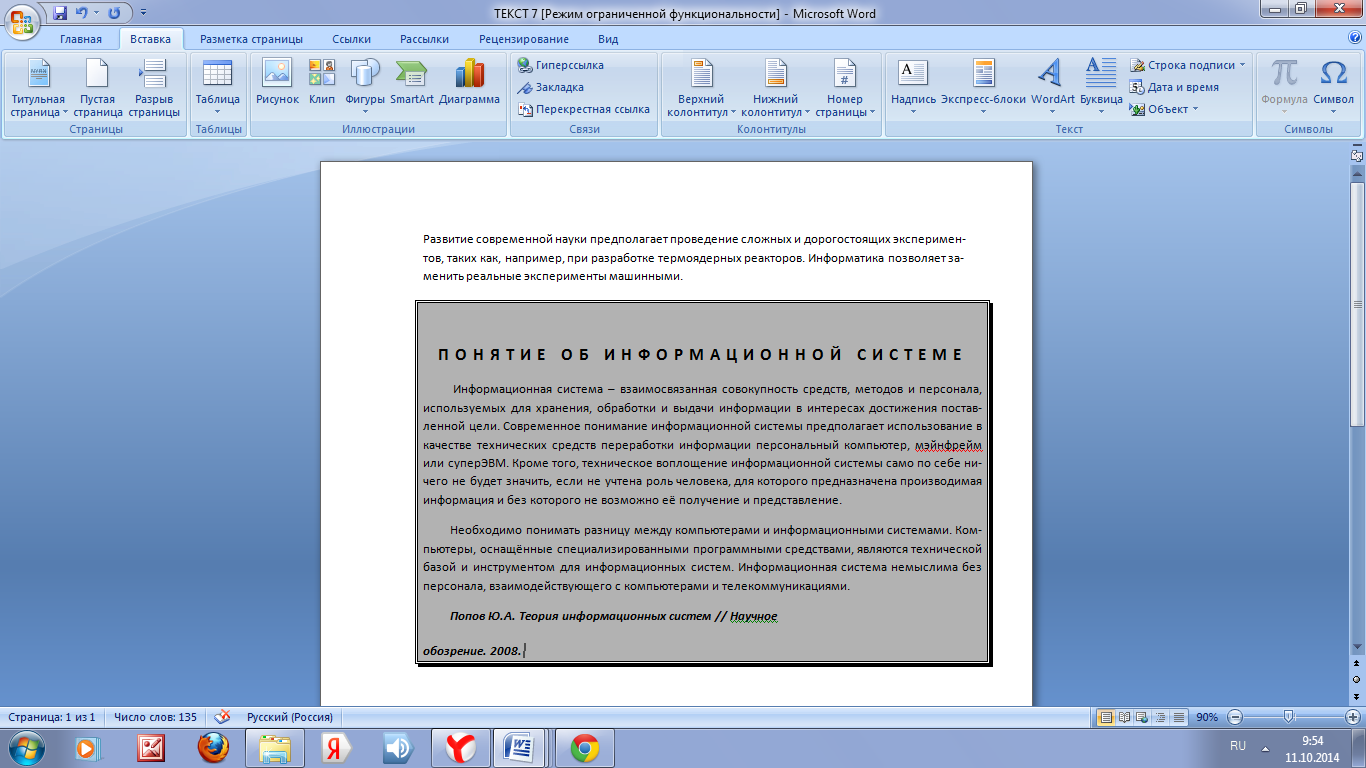Open Номер страницы page number menu
The height and width of the screenshot is (768, 1366).
coord(845,87)
